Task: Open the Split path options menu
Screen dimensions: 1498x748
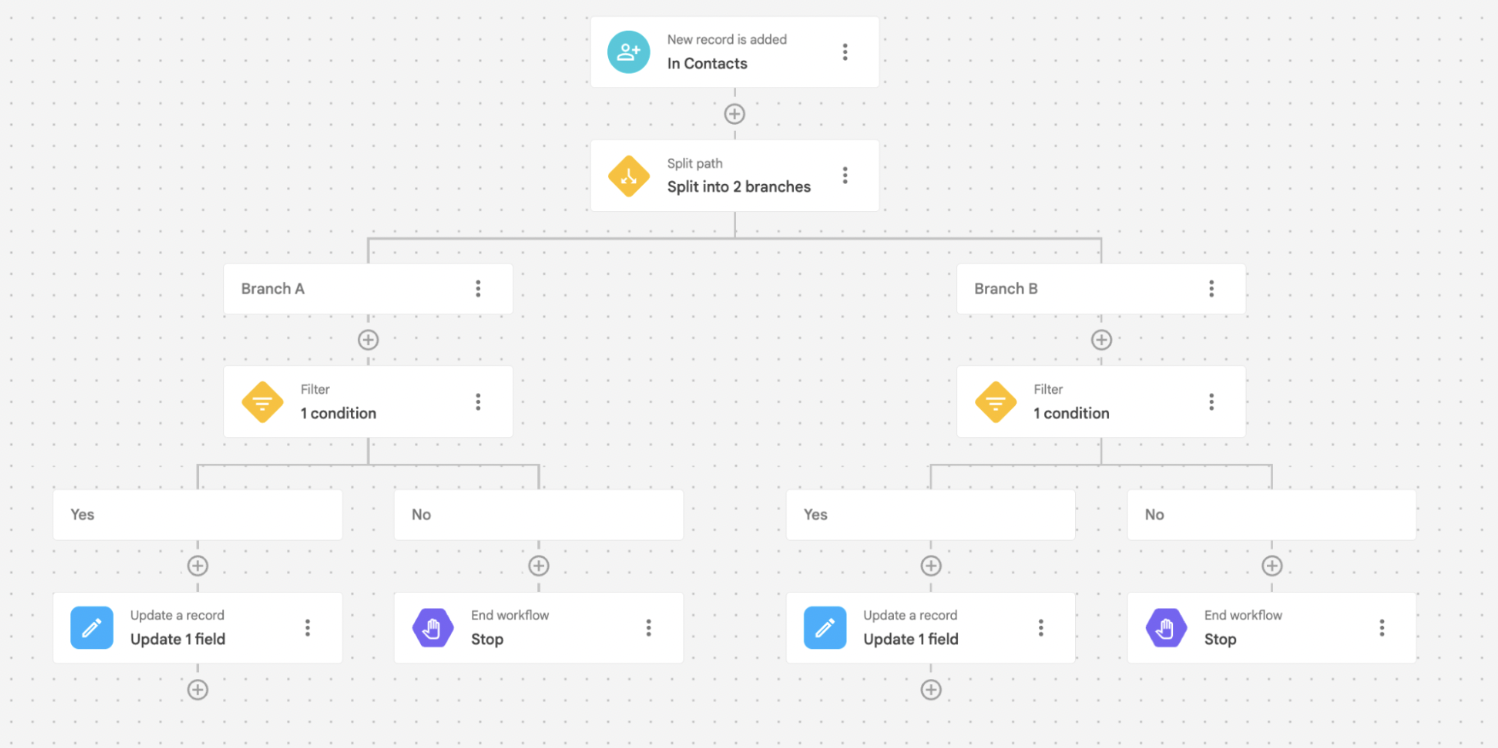Action: (x=845, y=175)
